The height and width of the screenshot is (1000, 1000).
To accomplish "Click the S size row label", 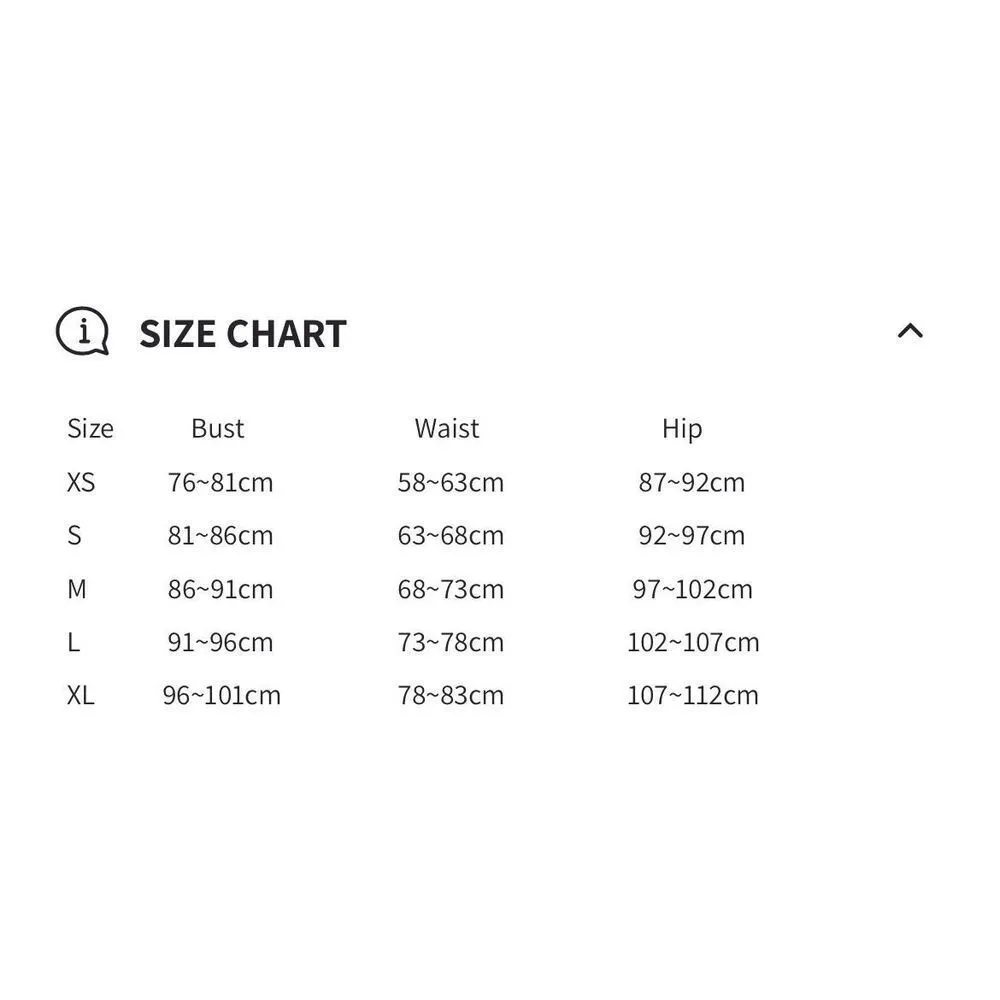I will coord(74,535).
